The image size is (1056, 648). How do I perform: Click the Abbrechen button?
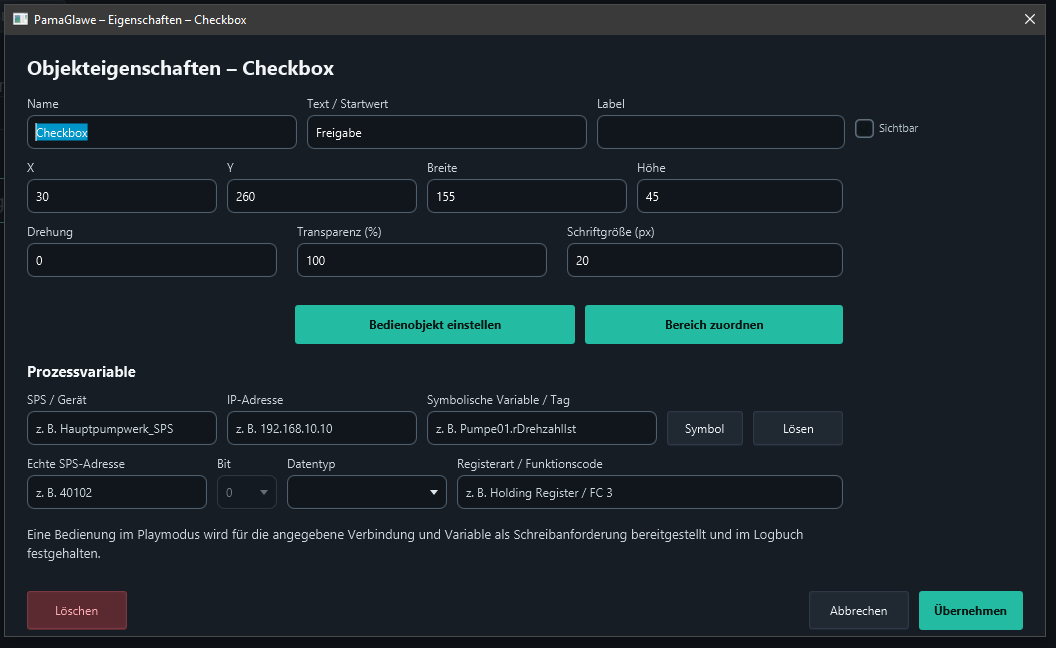click(859, 610)
